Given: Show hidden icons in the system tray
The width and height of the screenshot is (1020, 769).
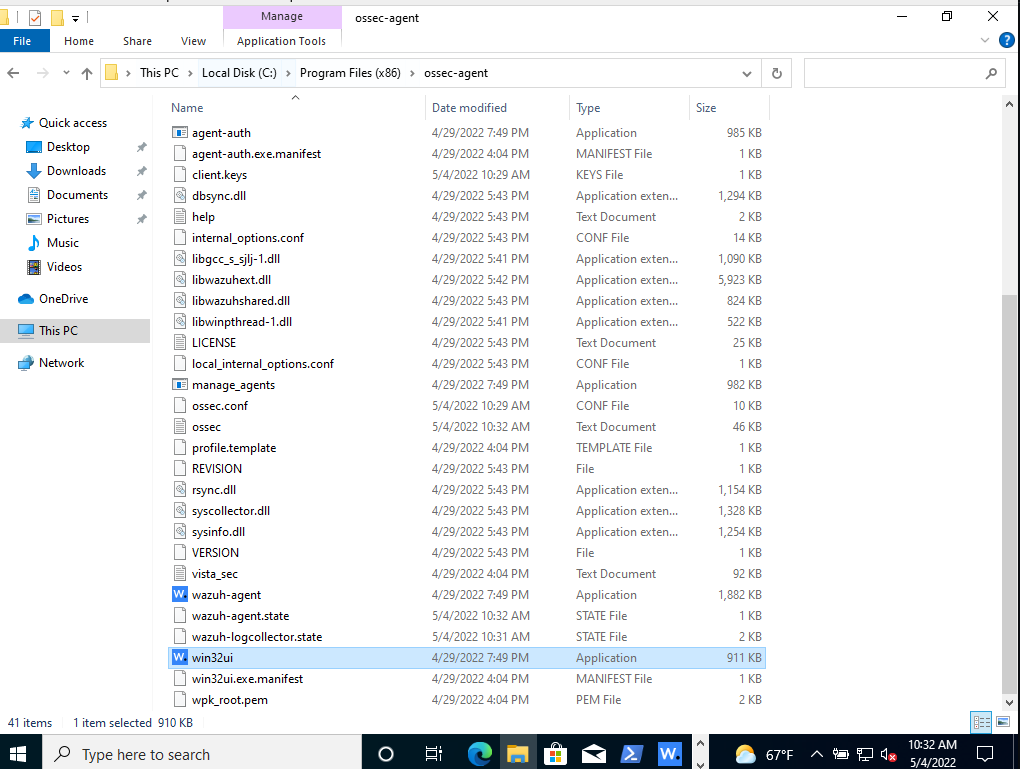Looking at the screenshot, I should point(816,753).
